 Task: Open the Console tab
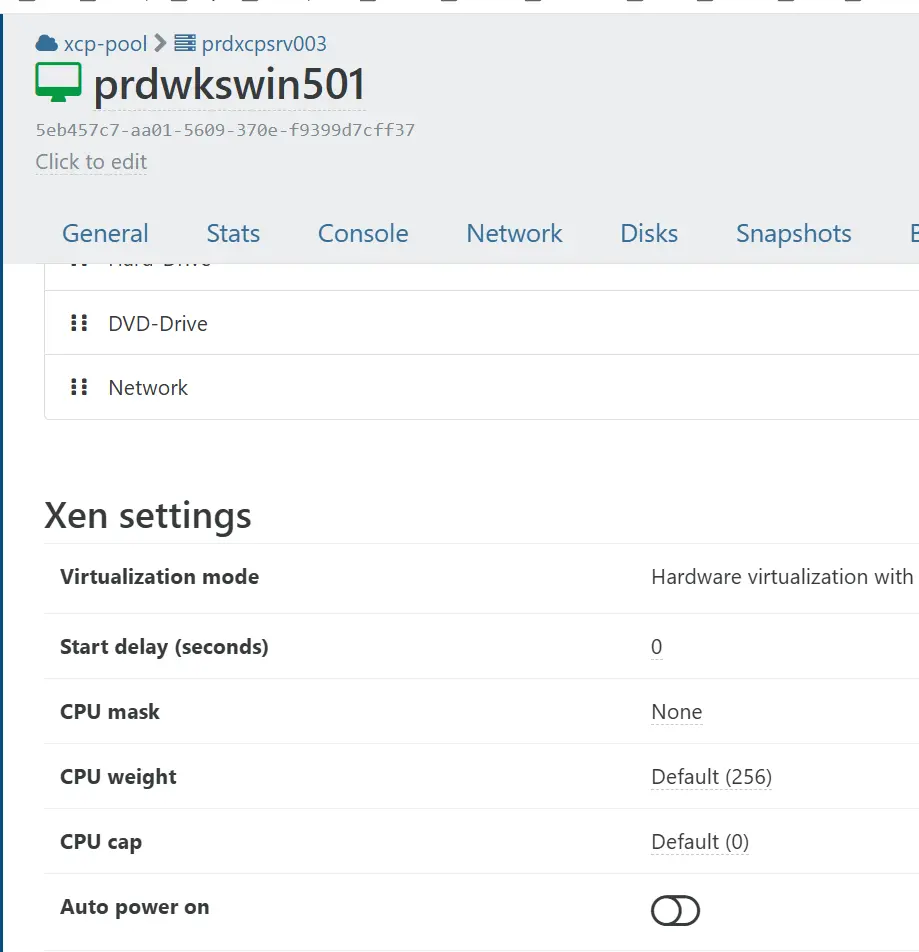pyautogui.click(x=362, y=233)
